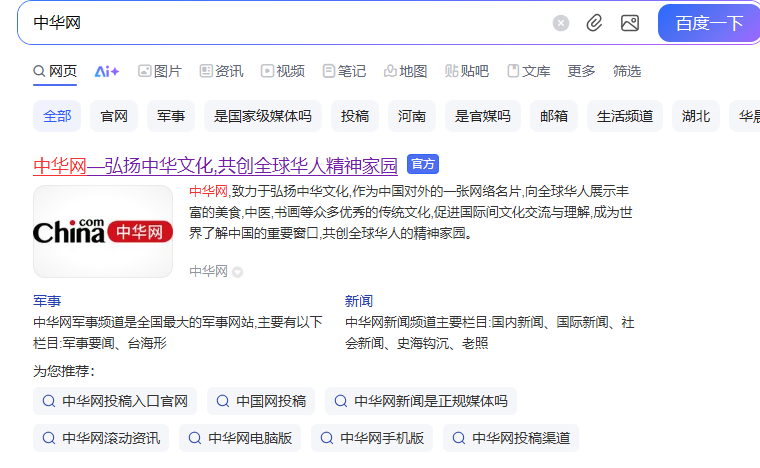Viewport: 760px width, 468px height.
Task: Open the Ai+ tab
Action: pyautogui.click(x=107, y=72)
